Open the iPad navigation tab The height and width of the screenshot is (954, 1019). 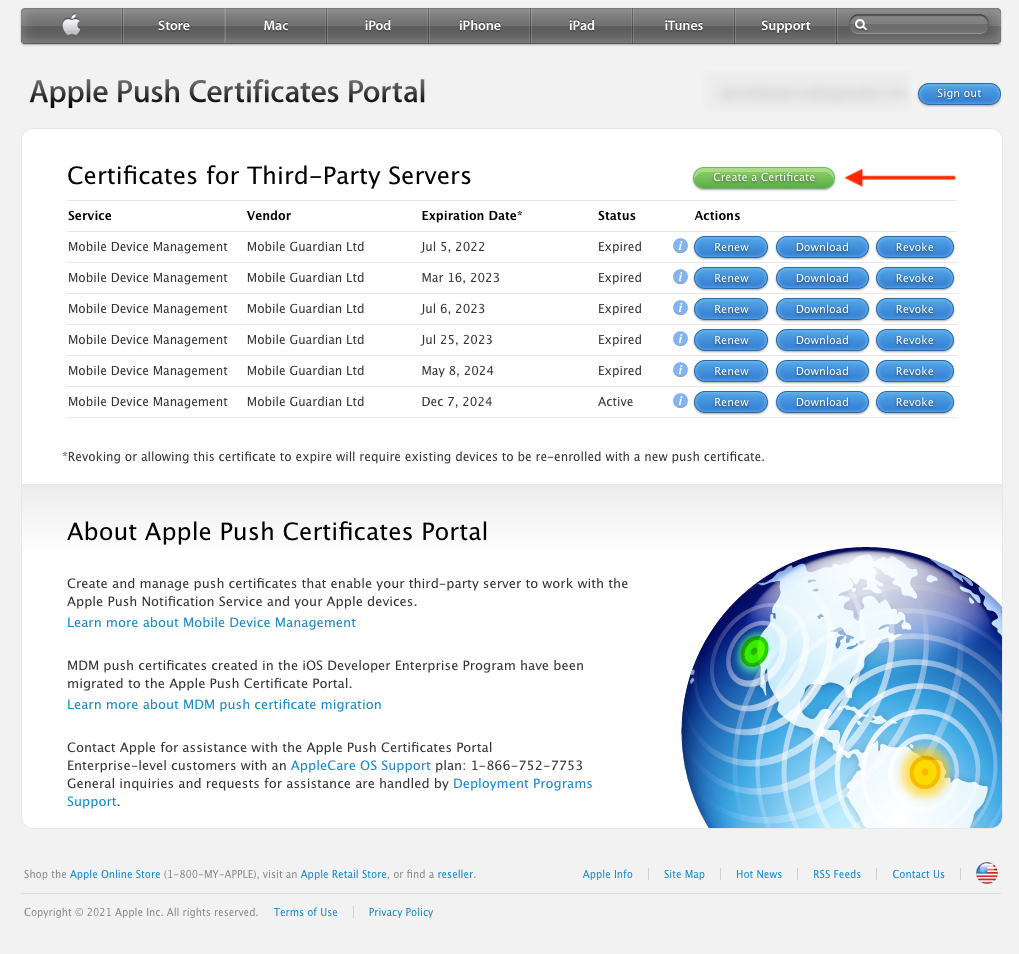(x=582, y=25)
